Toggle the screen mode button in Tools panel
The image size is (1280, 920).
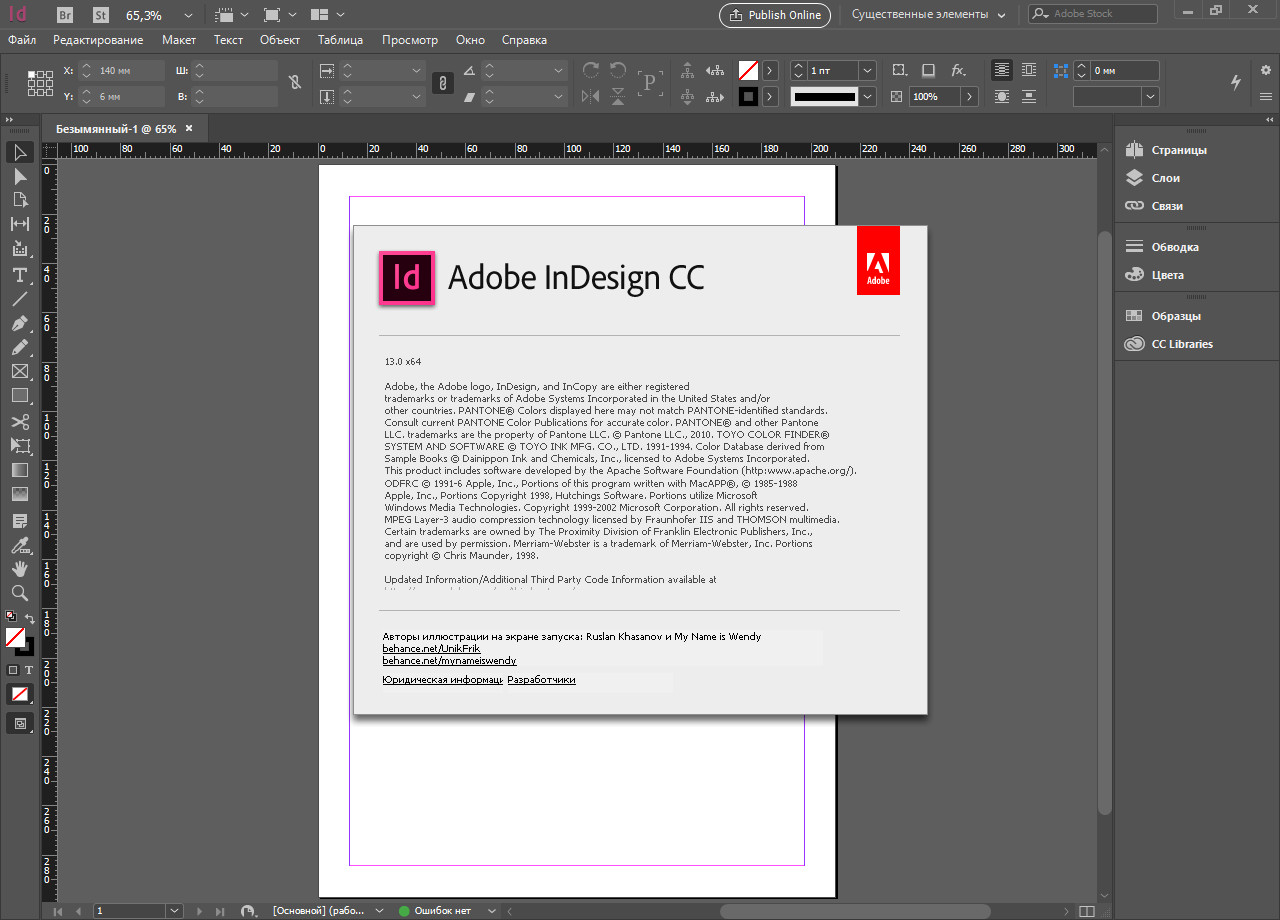[x=20, y=723]
